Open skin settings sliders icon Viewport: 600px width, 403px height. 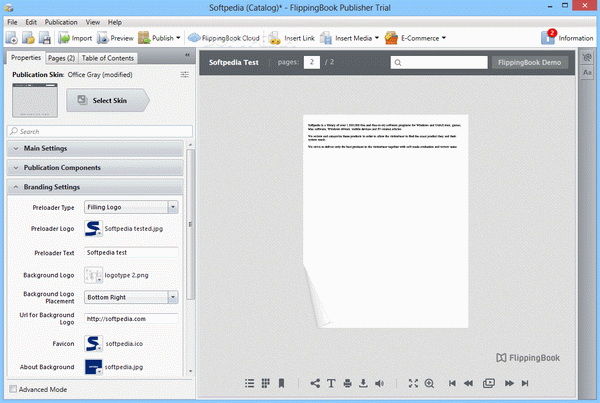point(184,75)
